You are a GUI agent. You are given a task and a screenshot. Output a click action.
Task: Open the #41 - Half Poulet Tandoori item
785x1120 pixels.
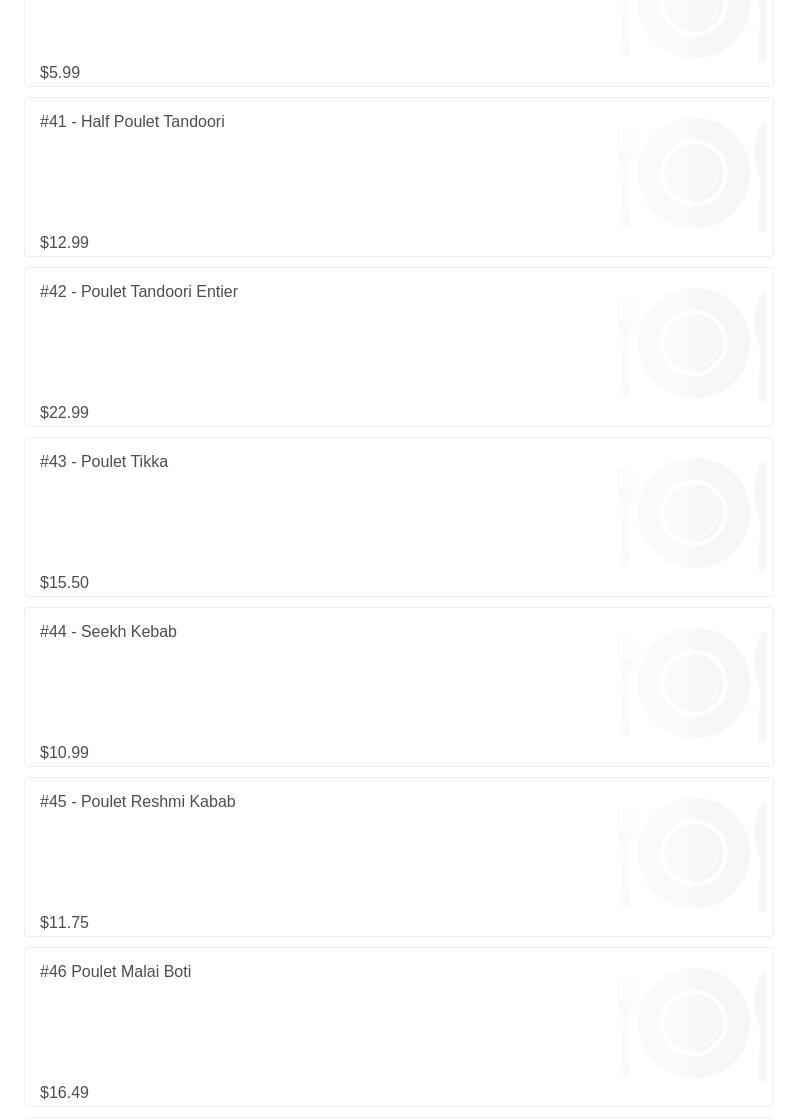pos(132,122)
